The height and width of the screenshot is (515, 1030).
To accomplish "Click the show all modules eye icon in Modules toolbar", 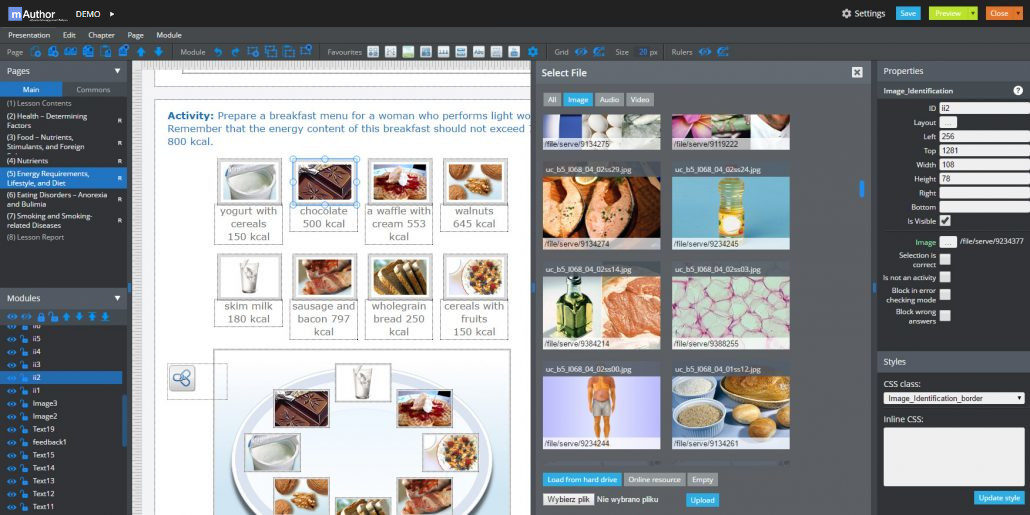I will coord(12,317).
